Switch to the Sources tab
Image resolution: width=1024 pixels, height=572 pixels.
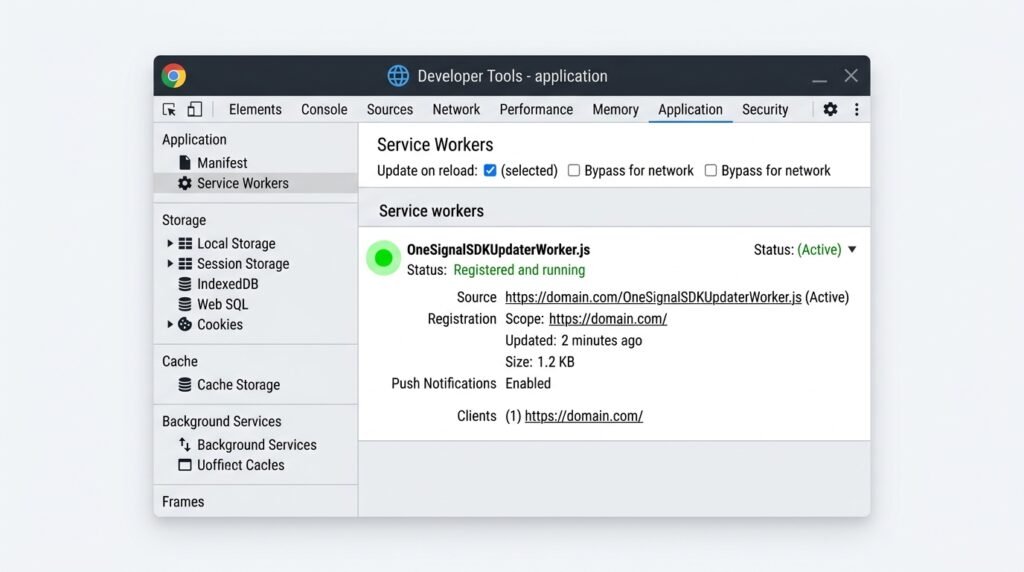390,110
